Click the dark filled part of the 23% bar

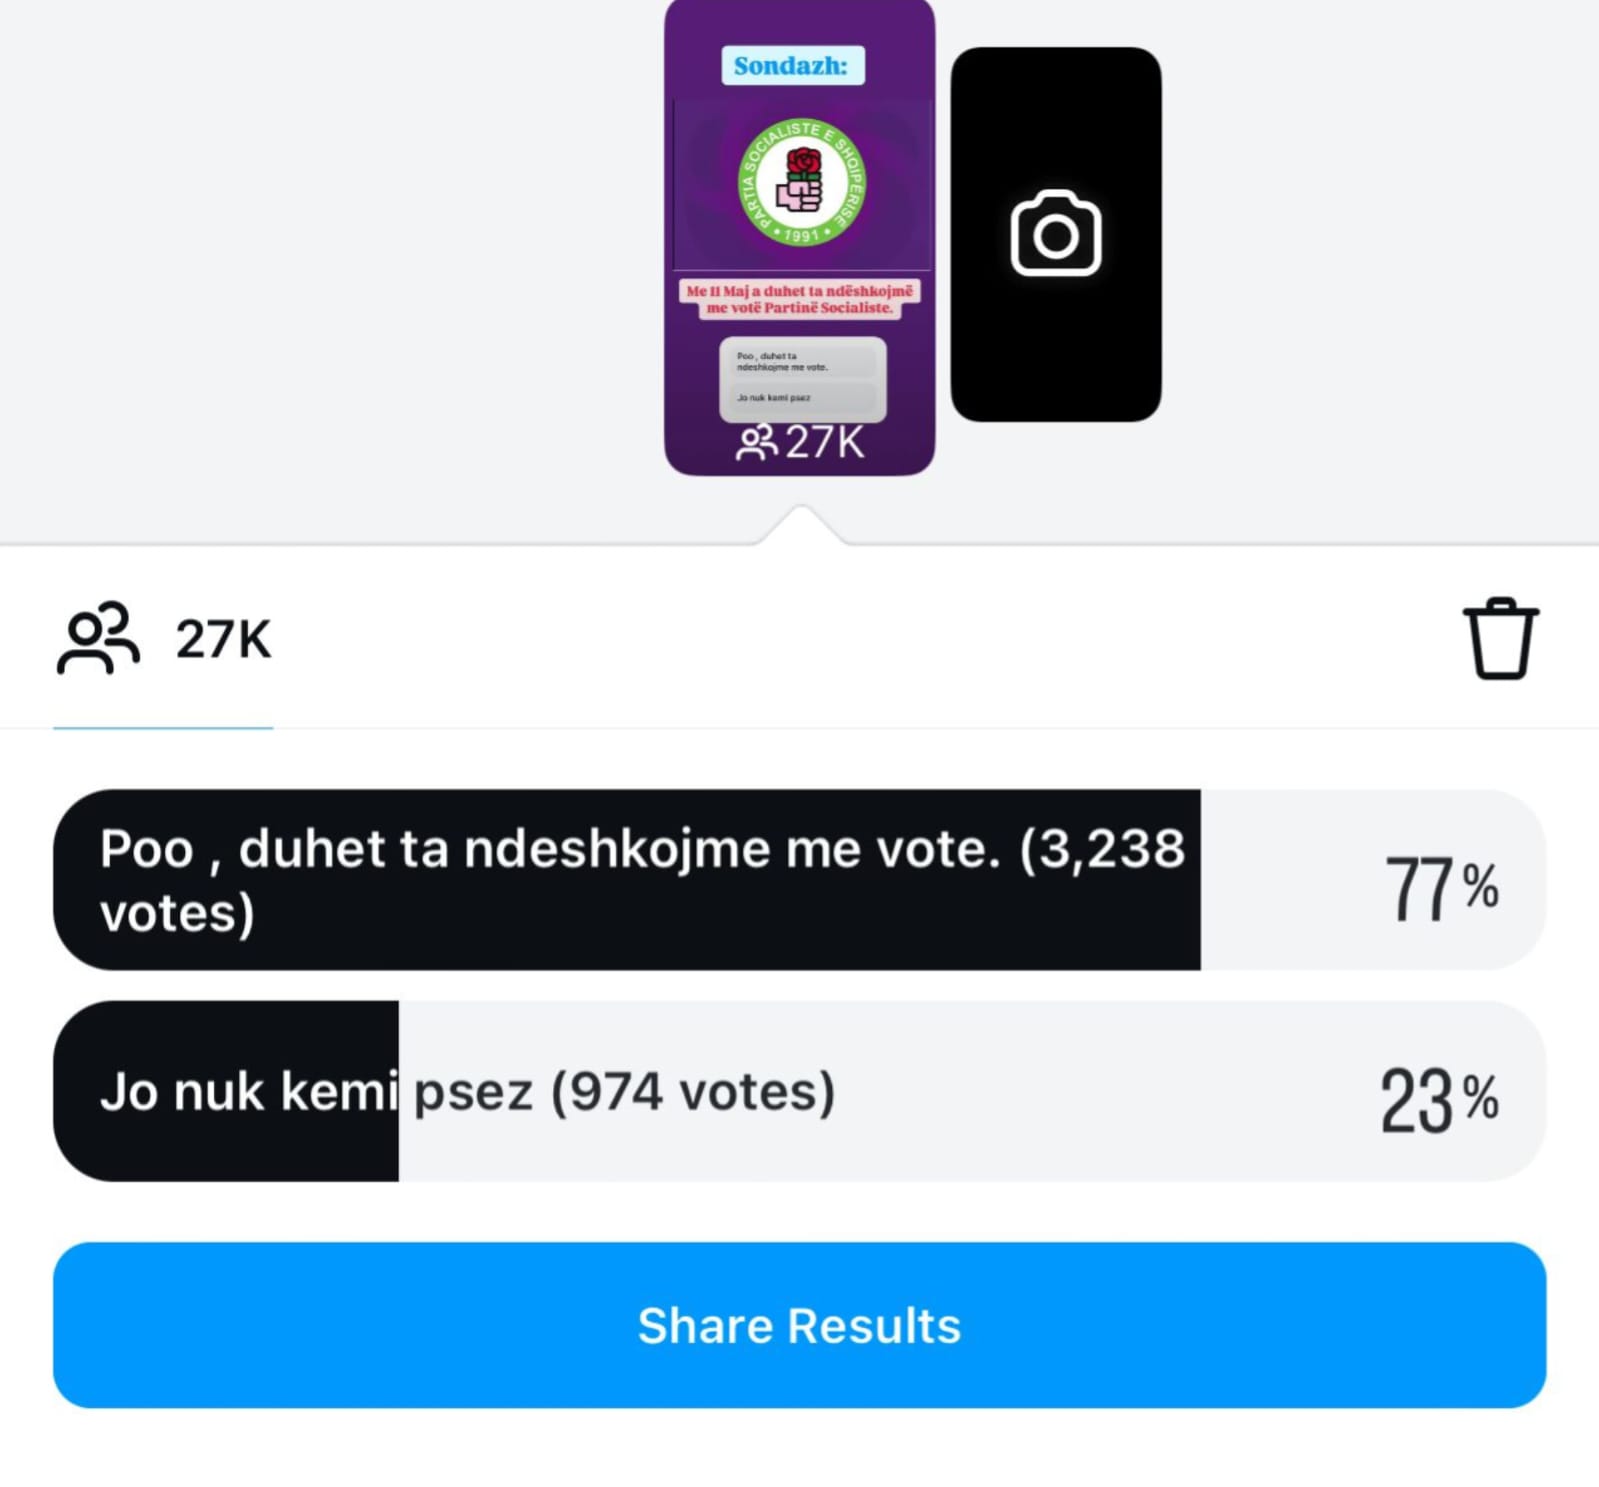click(226, 1091)
